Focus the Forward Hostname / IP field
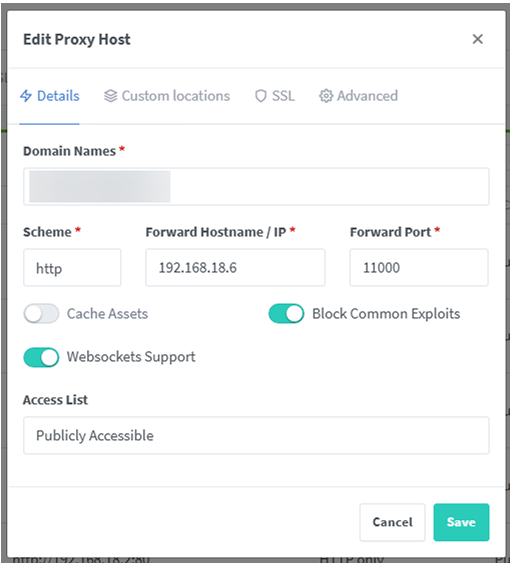Image resolution: width=512 pixels, height=566 pixels. point(235,267)
